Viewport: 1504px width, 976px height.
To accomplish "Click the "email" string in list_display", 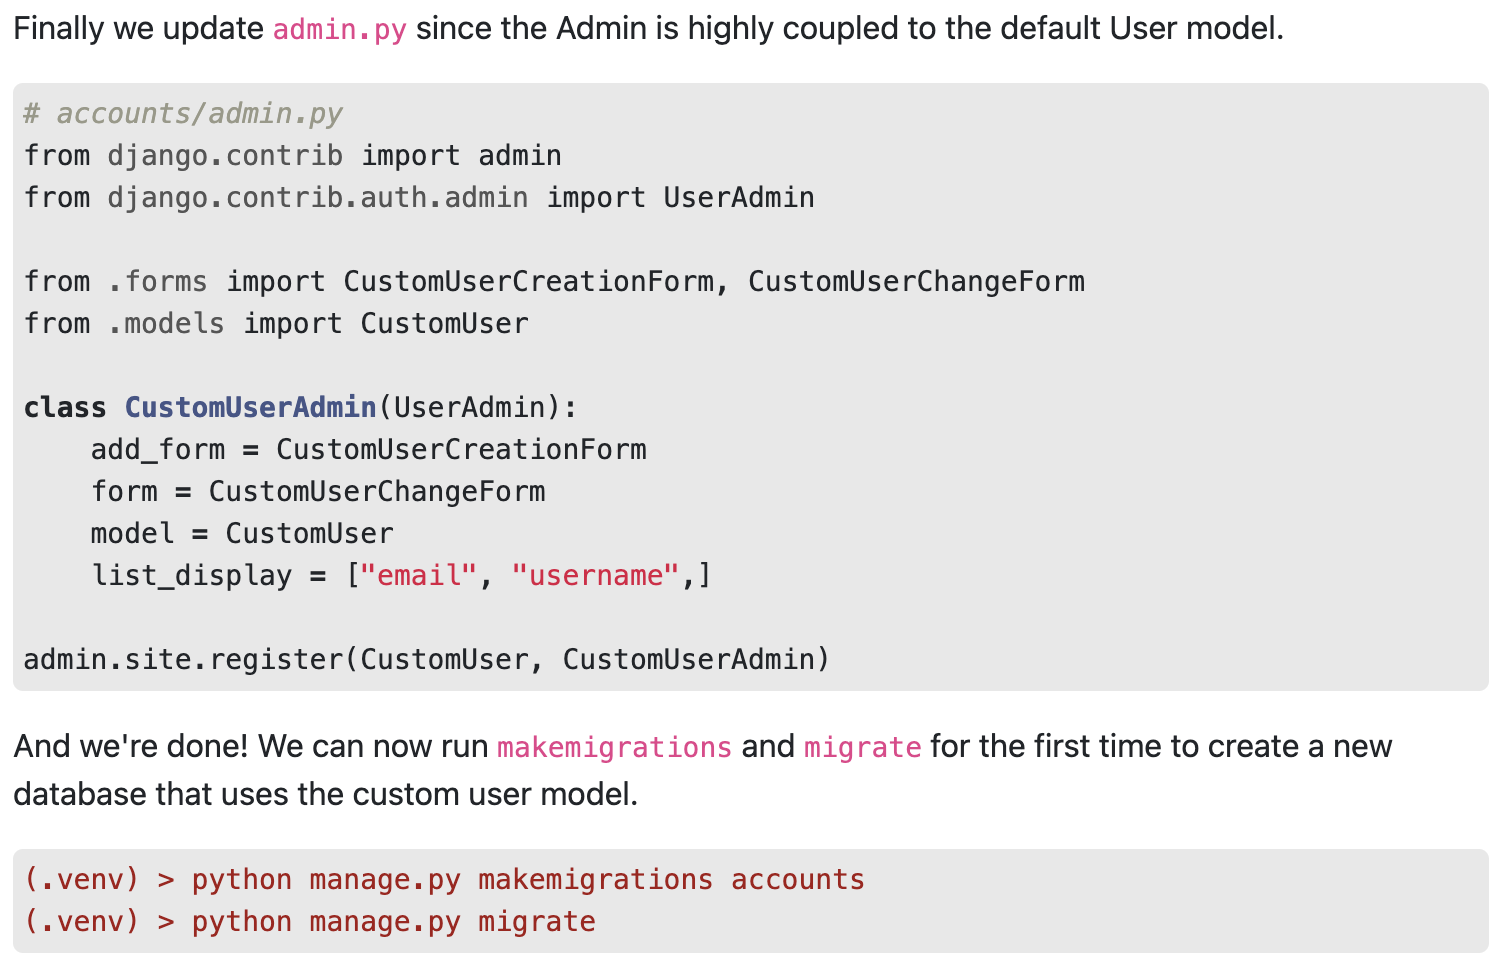I will [x=419, y=576].
